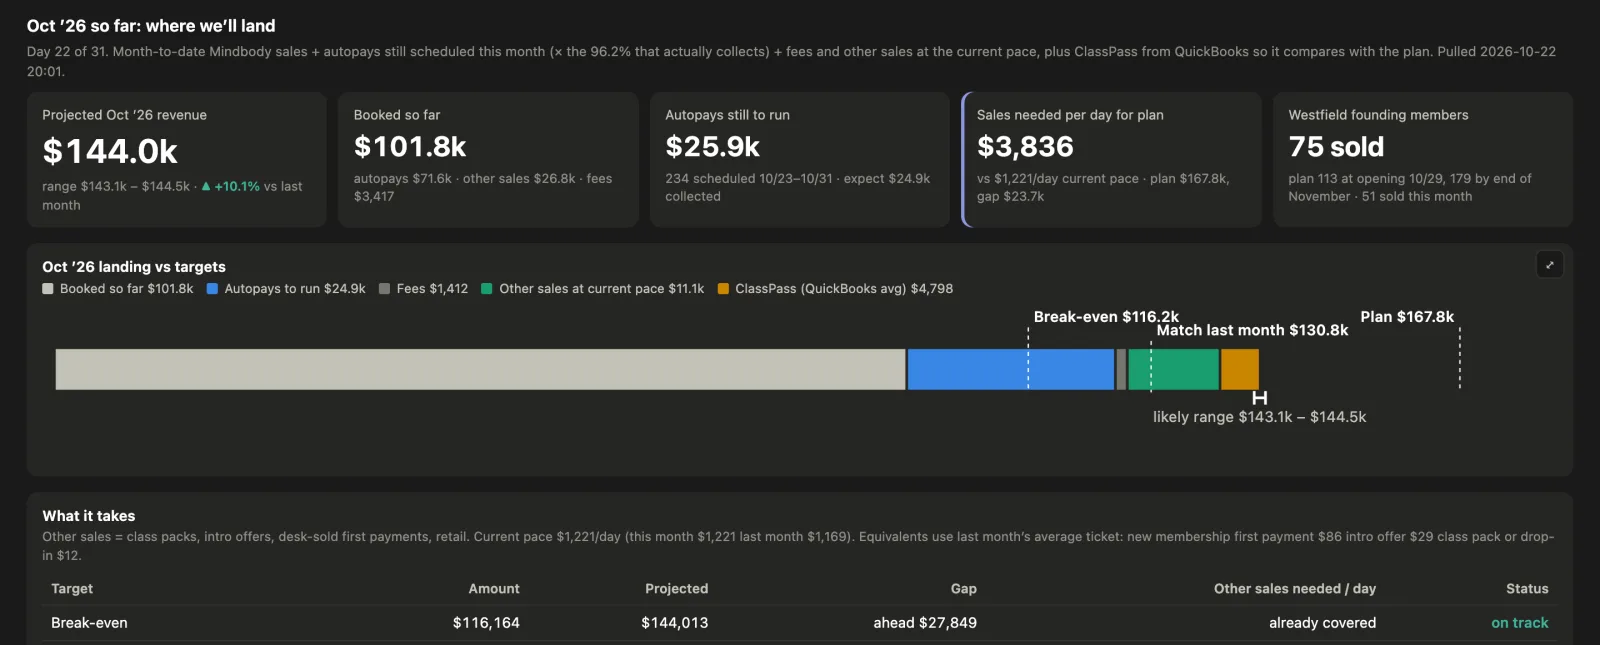Click the $144.0k projected revenue value

(x=110, y=151)
